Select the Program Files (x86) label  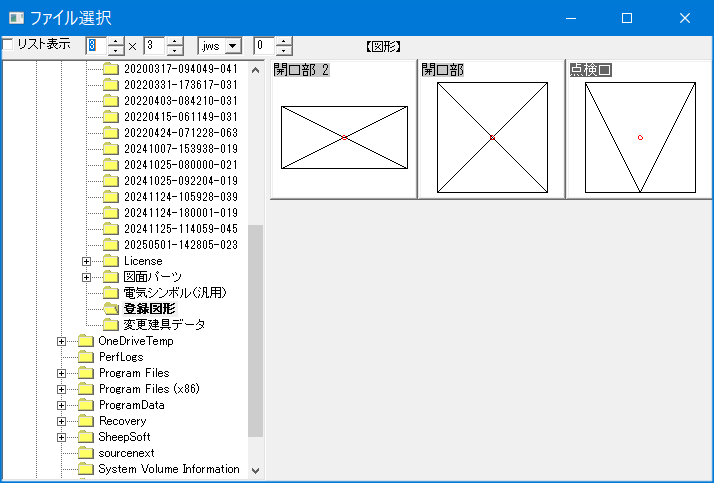pyautogui.click(x=149, y=389)
